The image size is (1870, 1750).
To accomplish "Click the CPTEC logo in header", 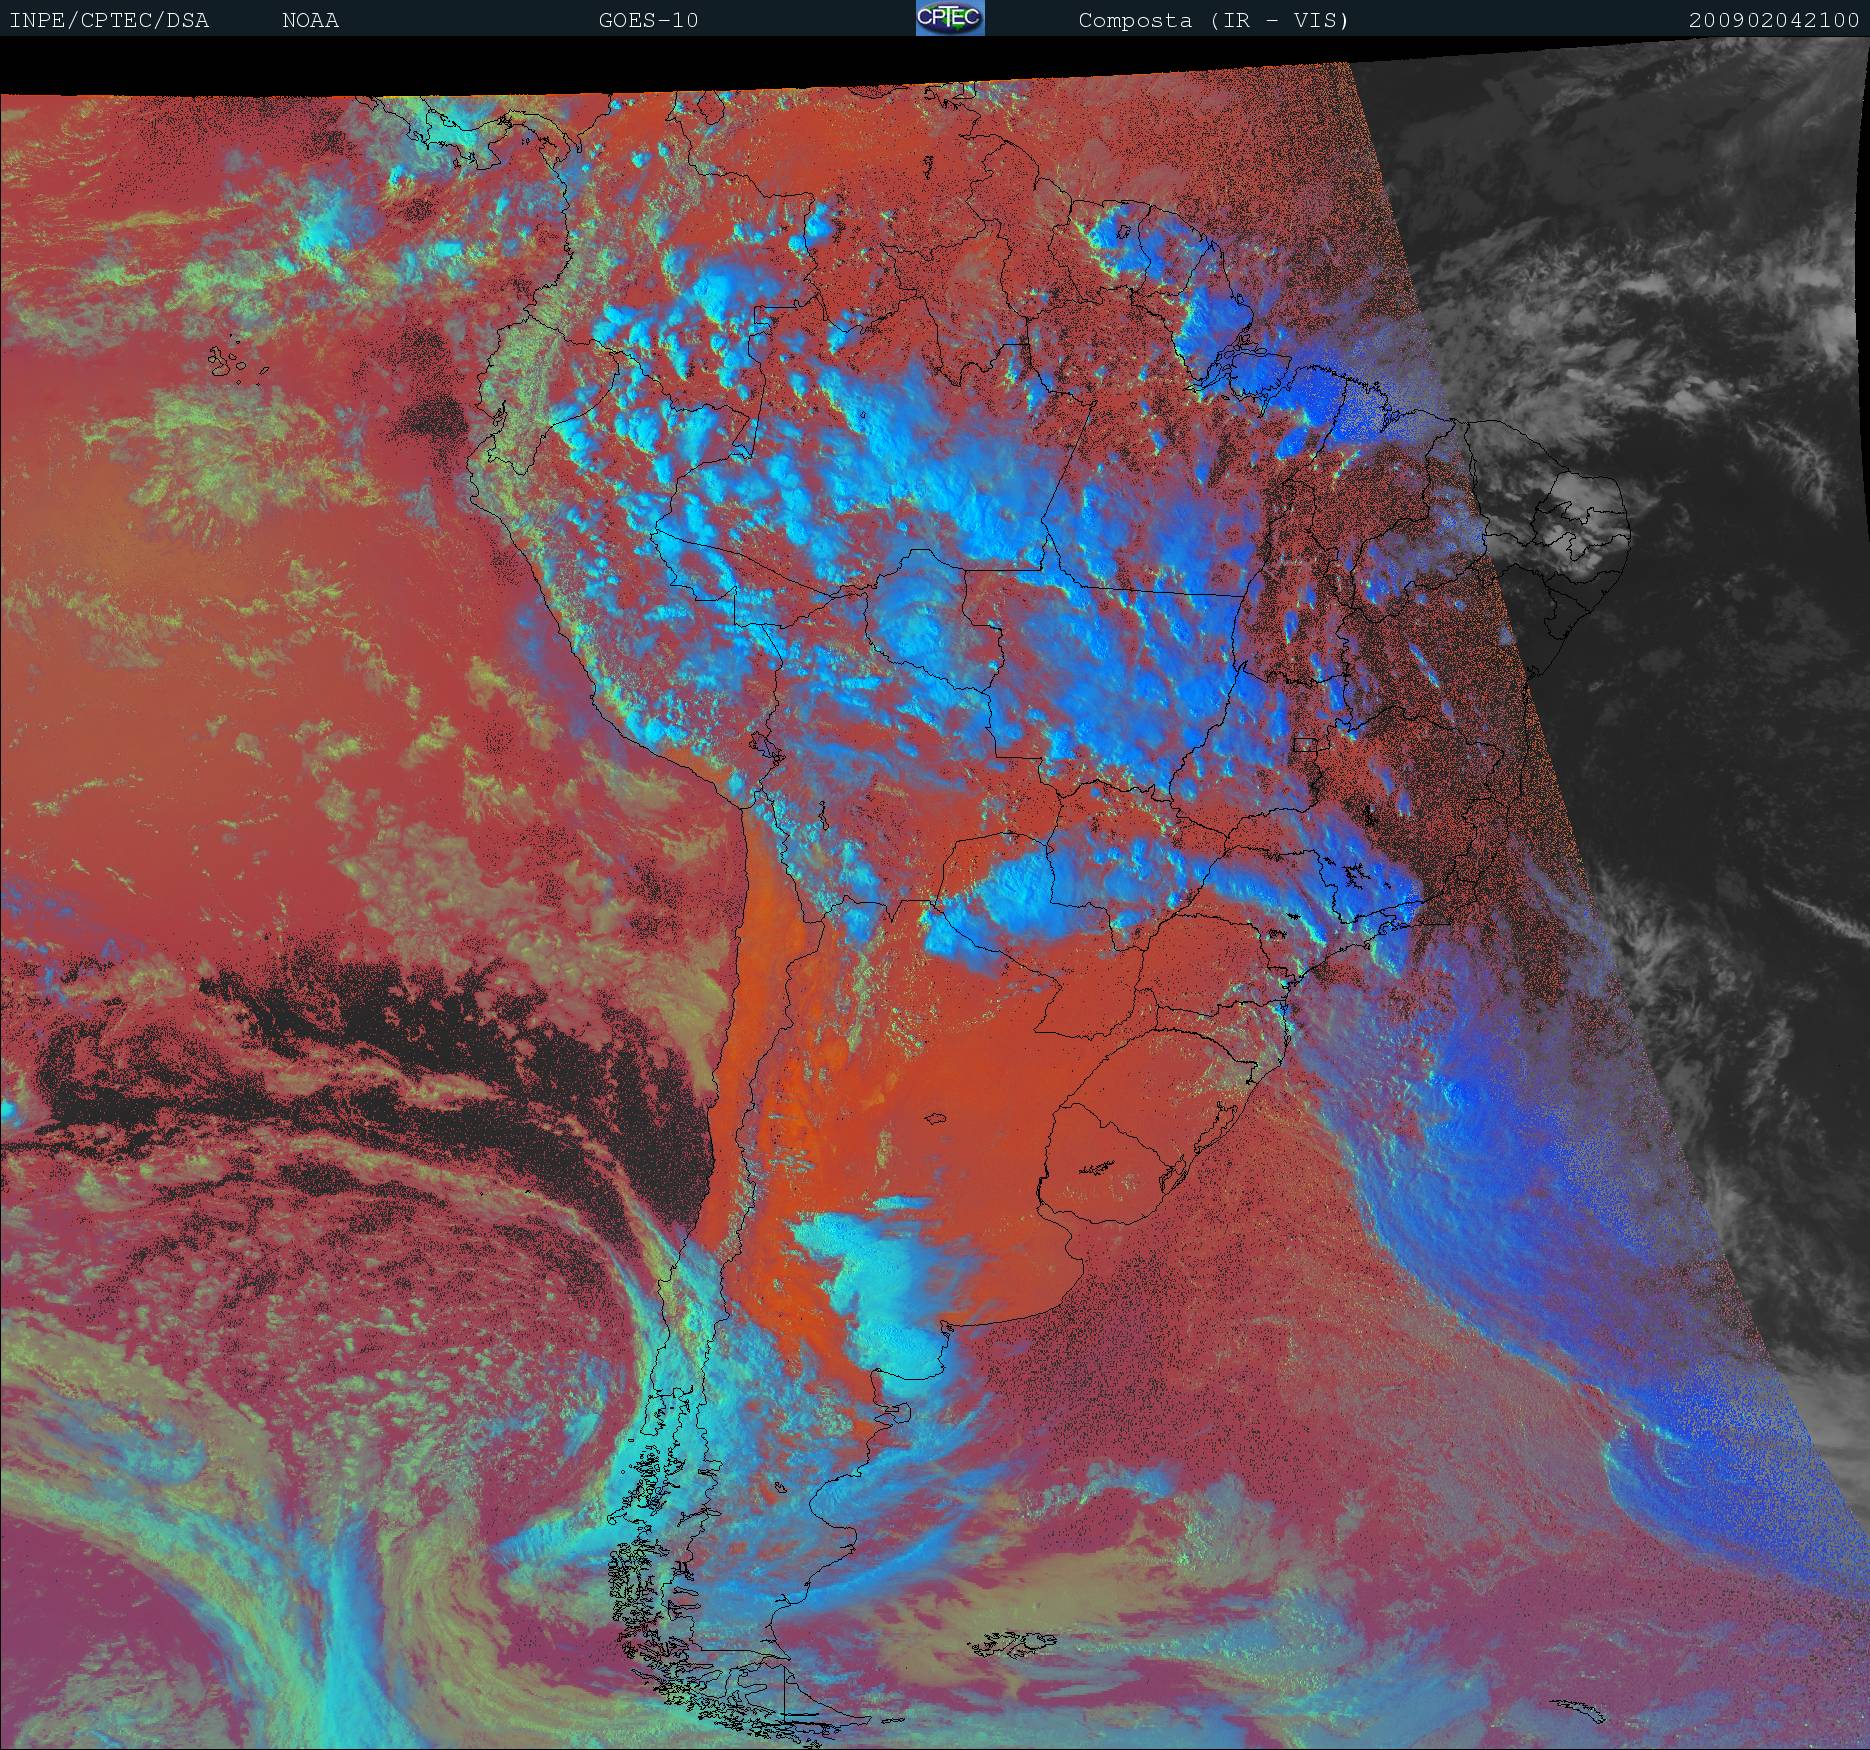I will coord(950,18).
